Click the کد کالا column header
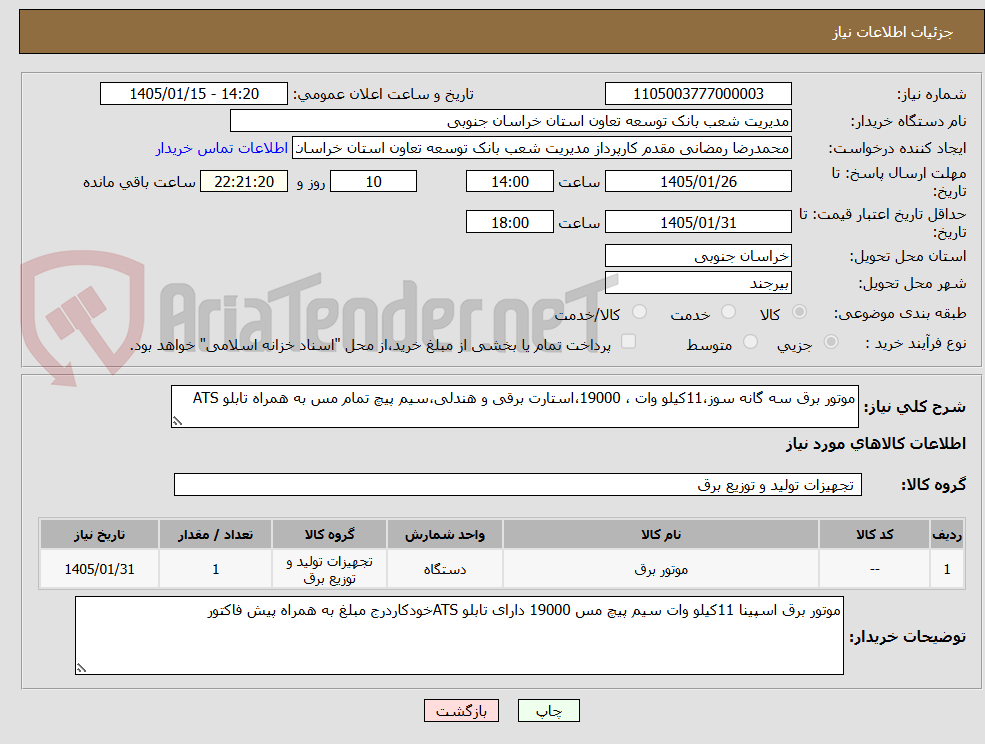985x744 pixels. (874, 535)
